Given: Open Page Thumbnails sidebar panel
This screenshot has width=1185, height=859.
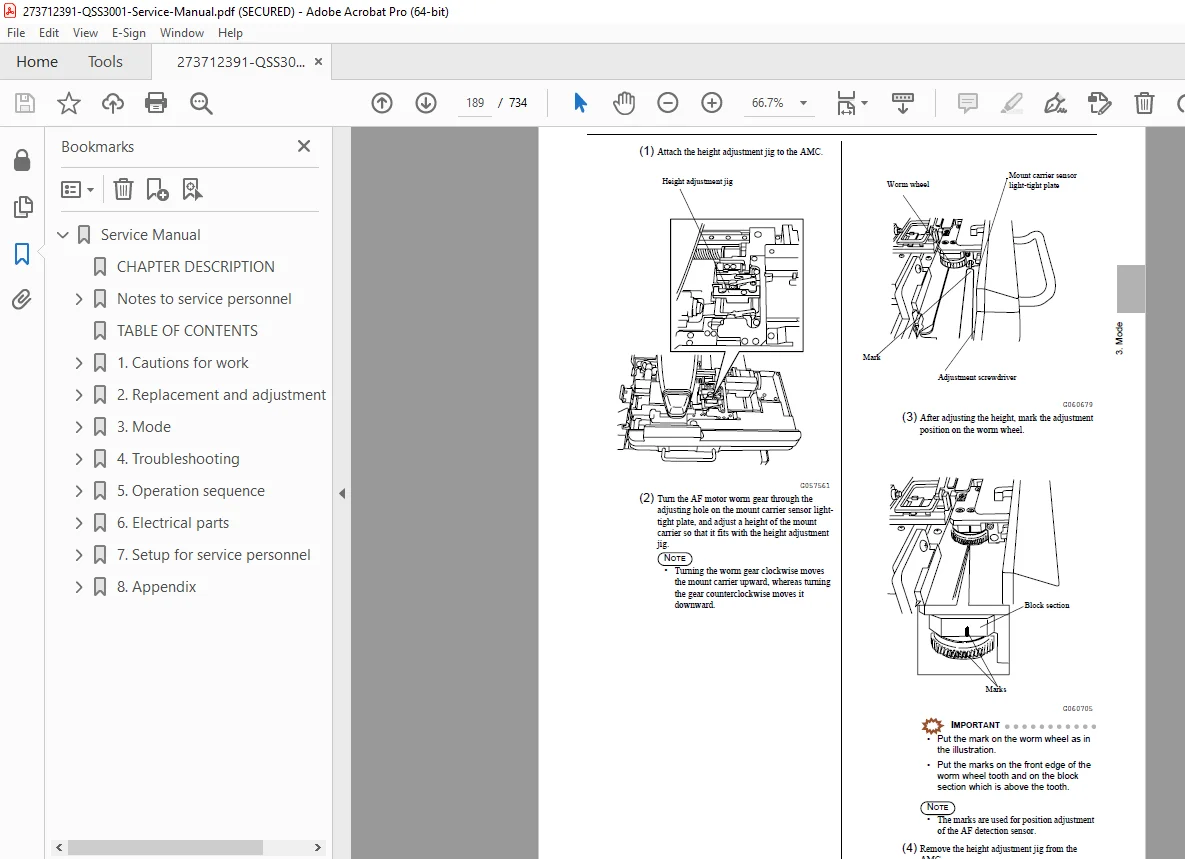Looking at the screenshot, I should coord(23,206).
